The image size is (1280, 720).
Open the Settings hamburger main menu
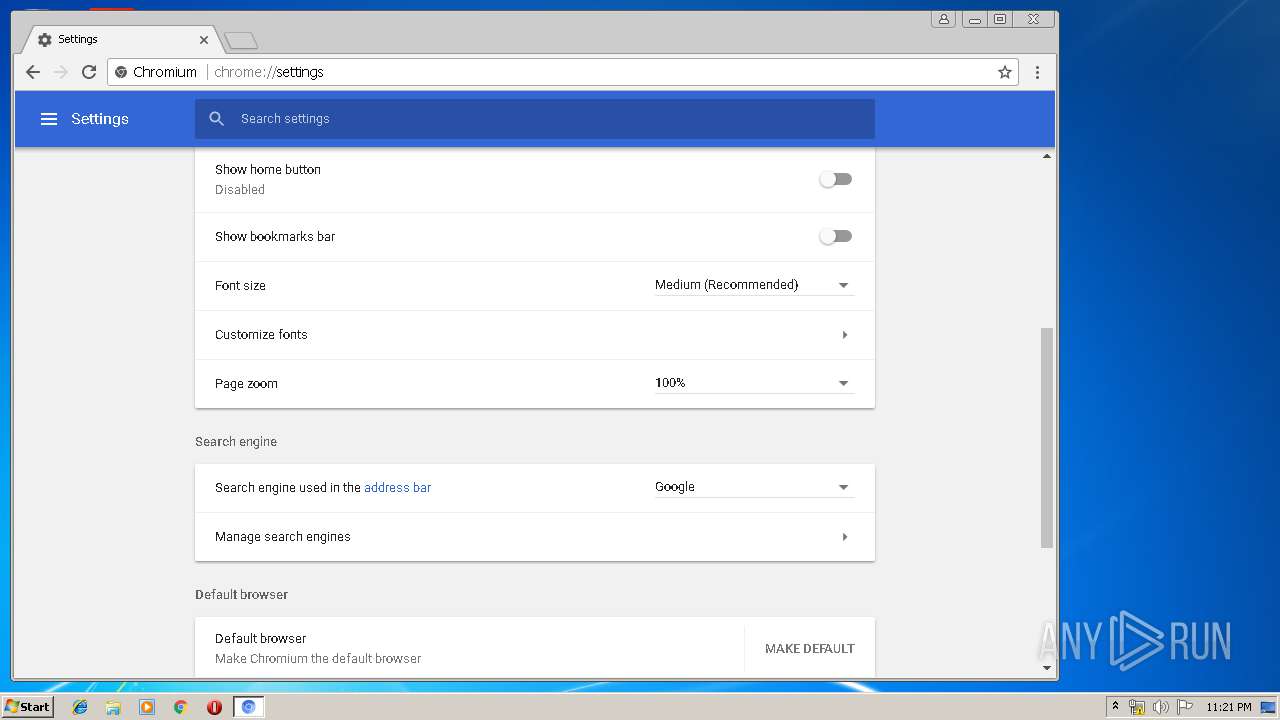click(x=49, y=119)
